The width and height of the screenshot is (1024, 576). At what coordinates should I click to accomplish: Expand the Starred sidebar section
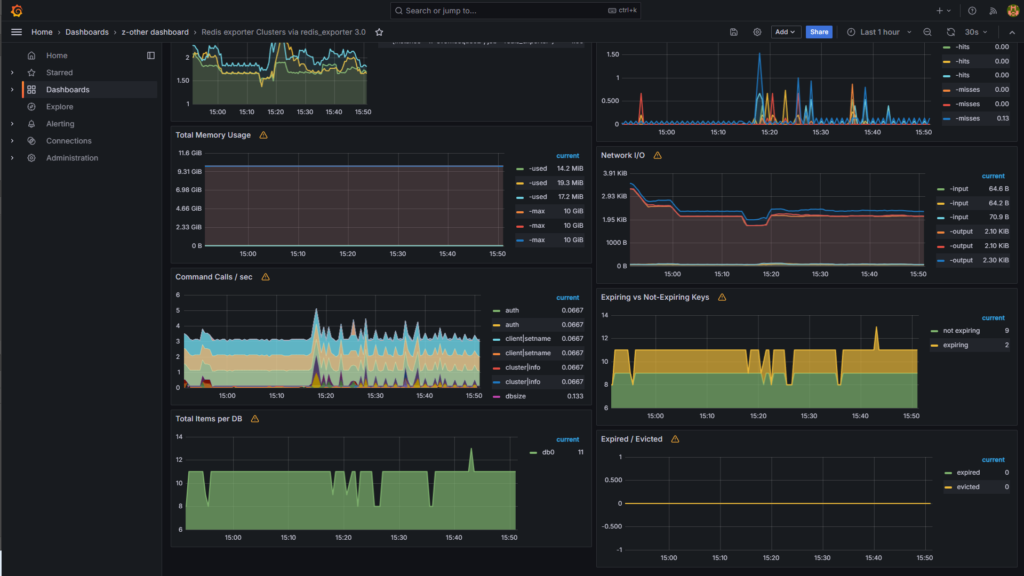pos(12,72)
